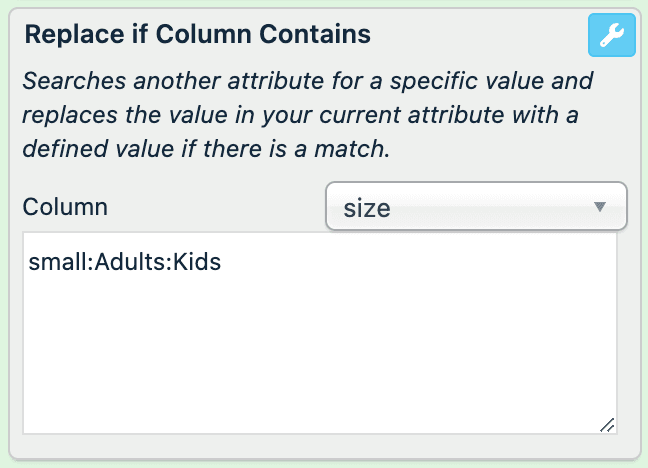
Task: Click the "Column" label
Action: tap(65, 207)
